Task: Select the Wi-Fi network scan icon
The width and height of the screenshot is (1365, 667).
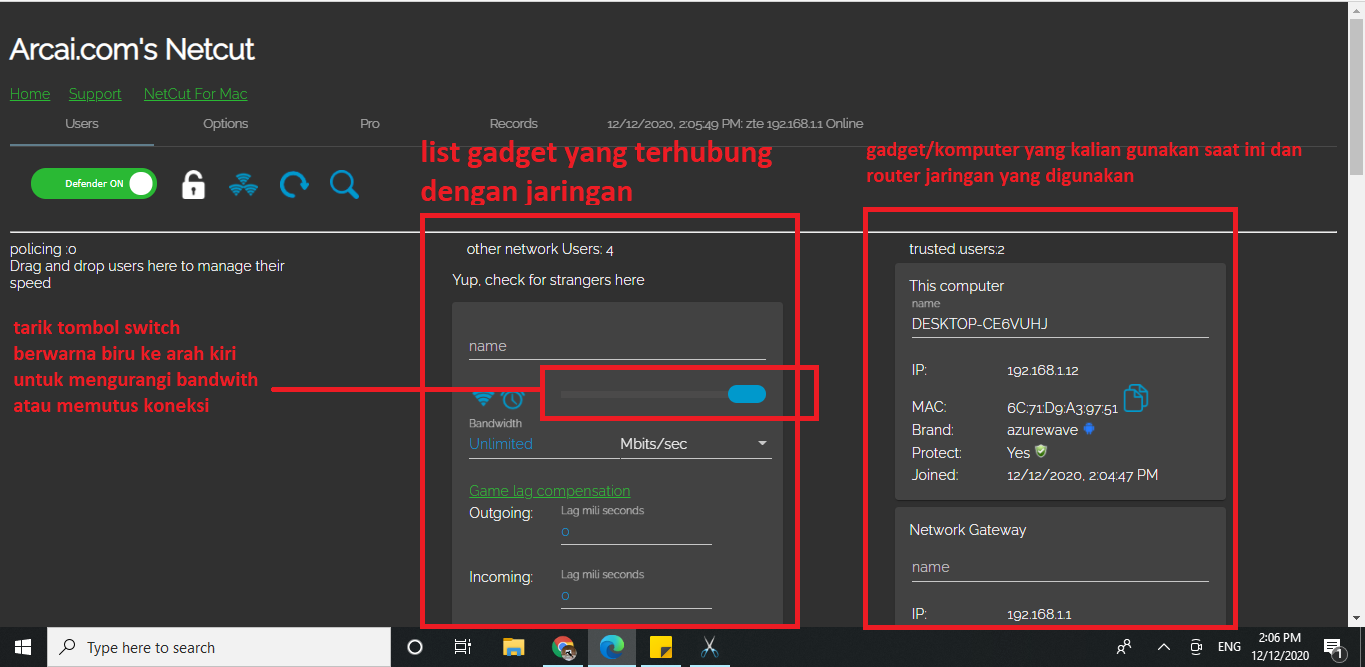Action: point(243,184)
